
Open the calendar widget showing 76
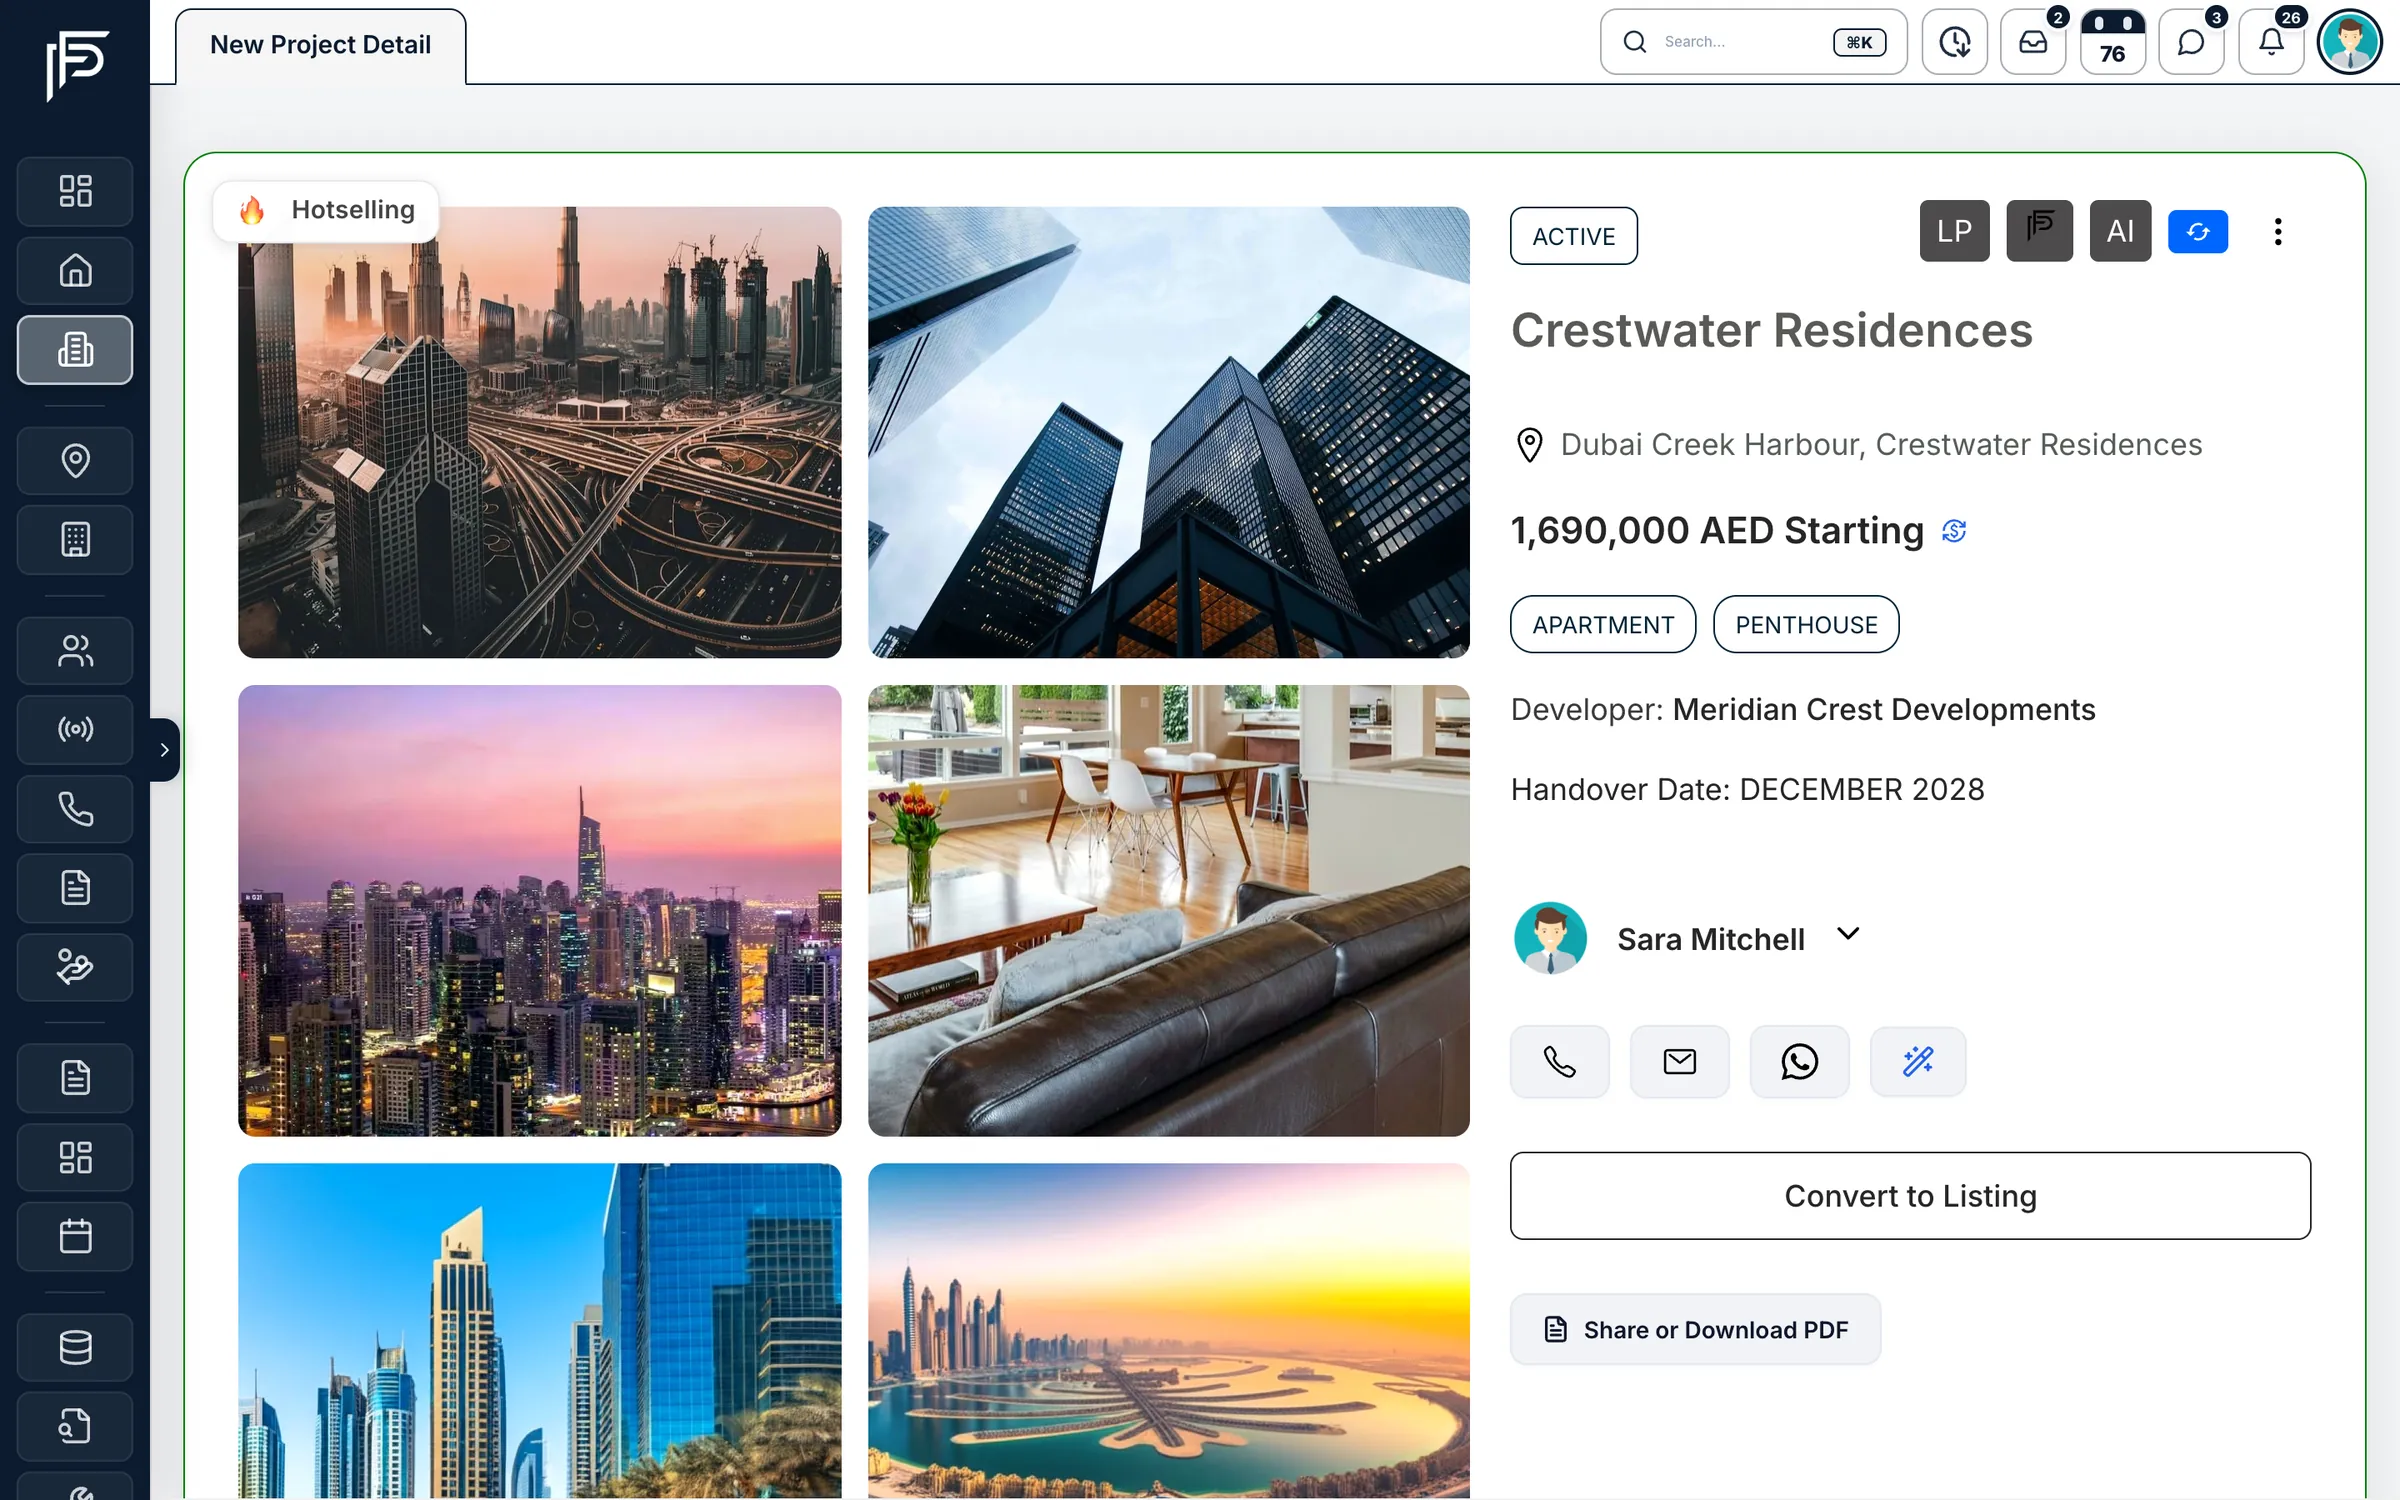click(x=2112, y=42)
